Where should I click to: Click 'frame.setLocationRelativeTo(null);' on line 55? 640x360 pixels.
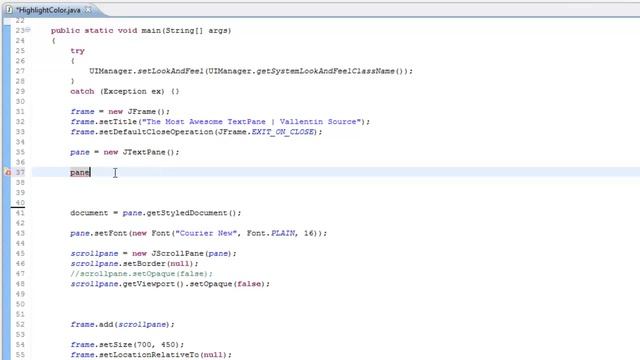(151, 355)
